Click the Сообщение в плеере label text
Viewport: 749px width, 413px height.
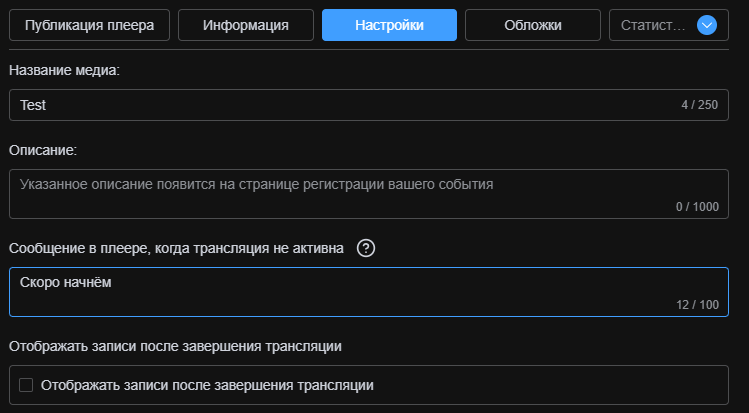point(176,248)
